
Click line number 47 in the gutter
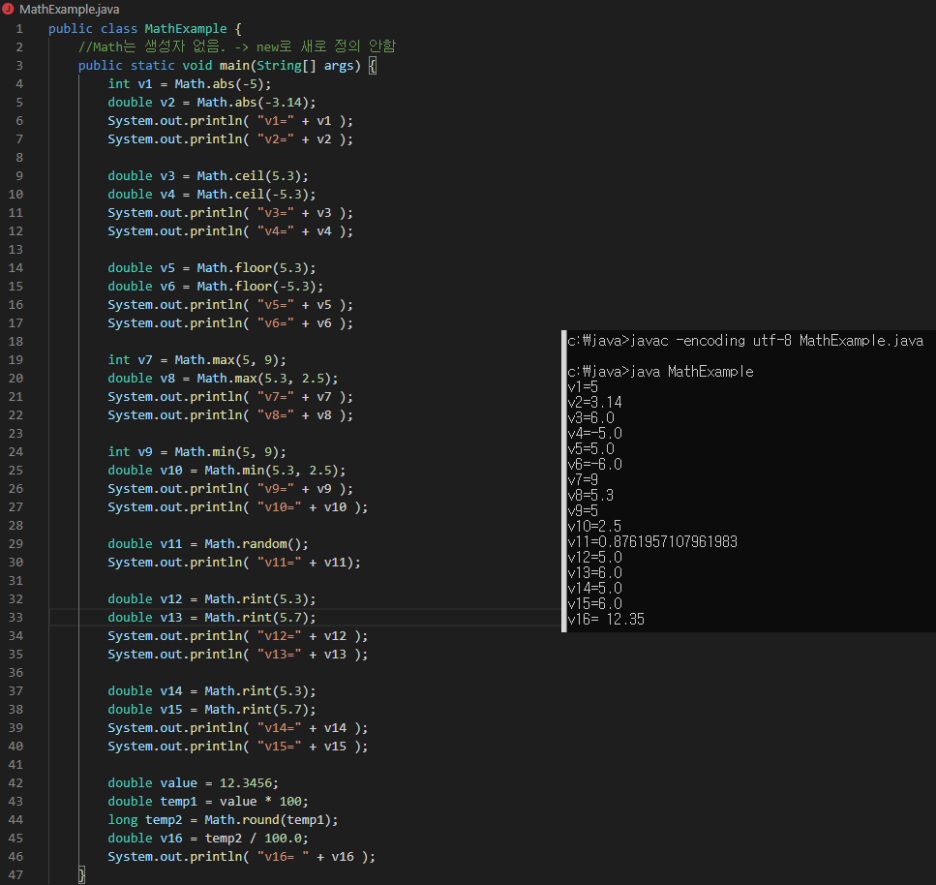[x=17, y=874]
